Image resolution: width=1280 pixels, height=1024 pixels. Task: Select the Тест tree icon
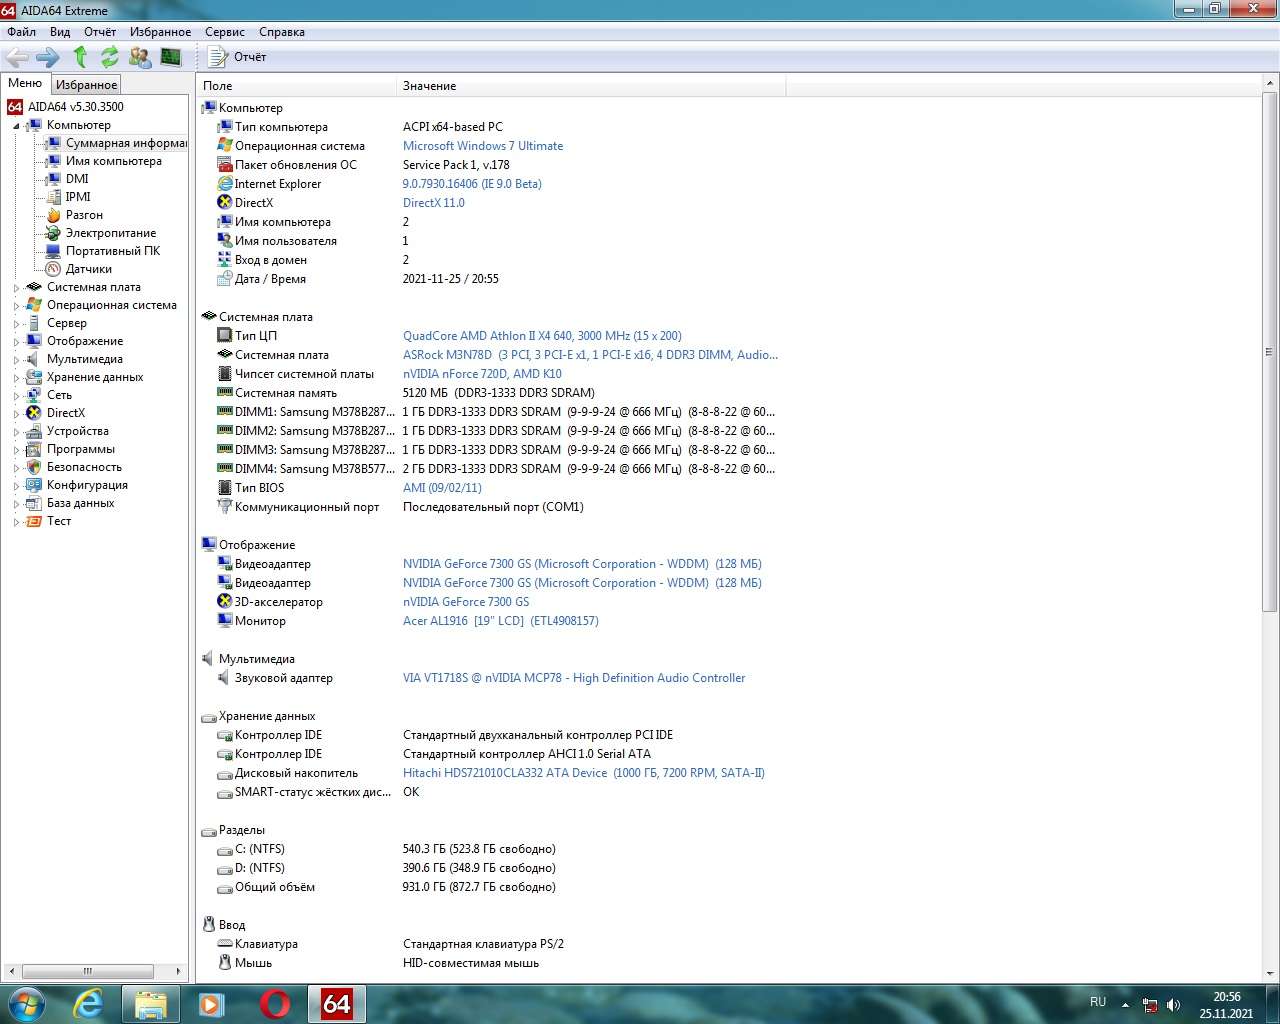pyautogui.click(x=34, y=521)
